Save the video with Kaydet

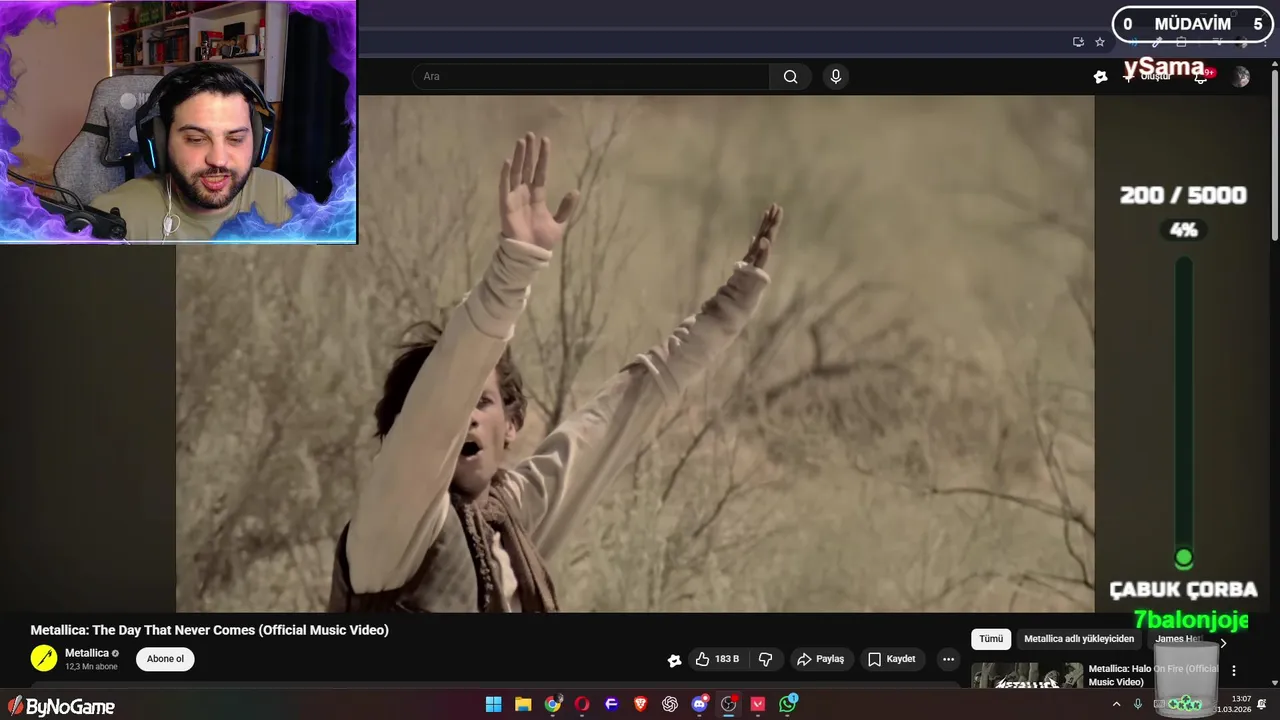click(x=891, y=659)
